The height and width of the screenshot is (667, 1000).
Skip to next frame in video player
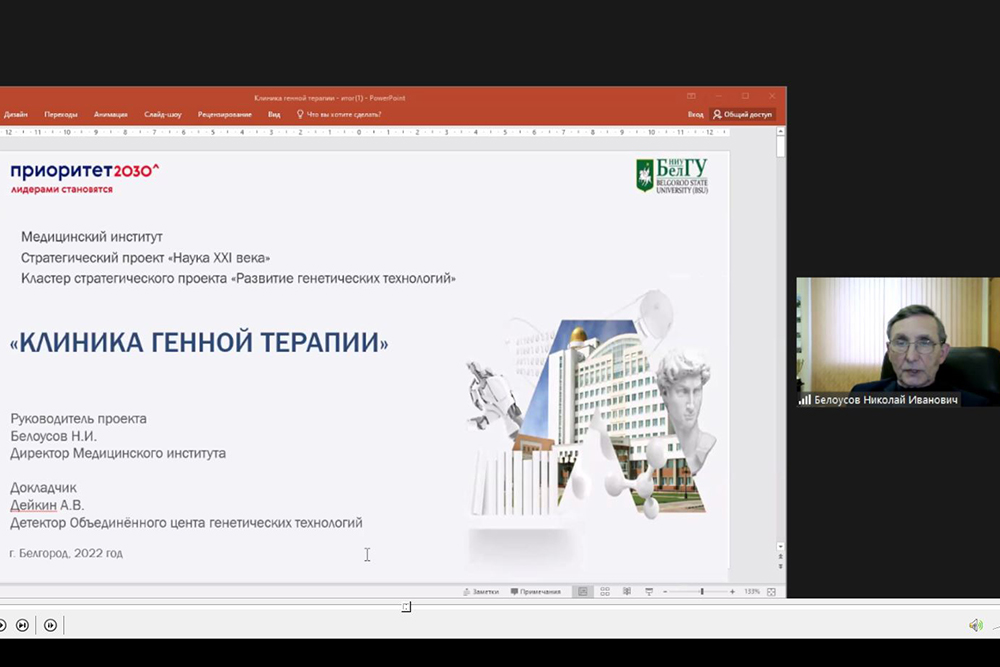[50, 626]
